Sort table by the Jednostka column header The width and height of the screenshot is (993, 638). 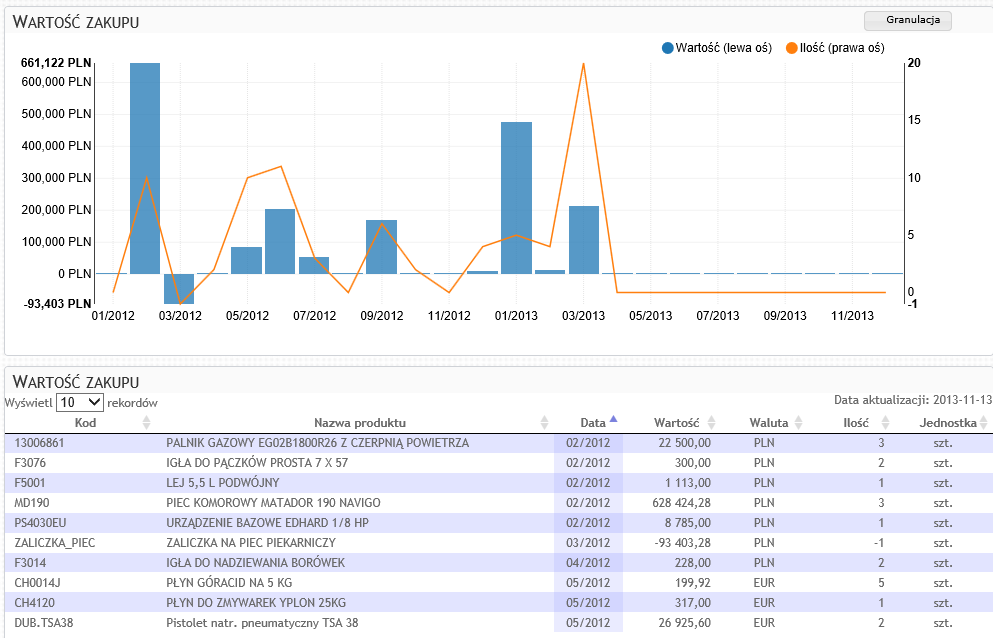tap(948, 423)
